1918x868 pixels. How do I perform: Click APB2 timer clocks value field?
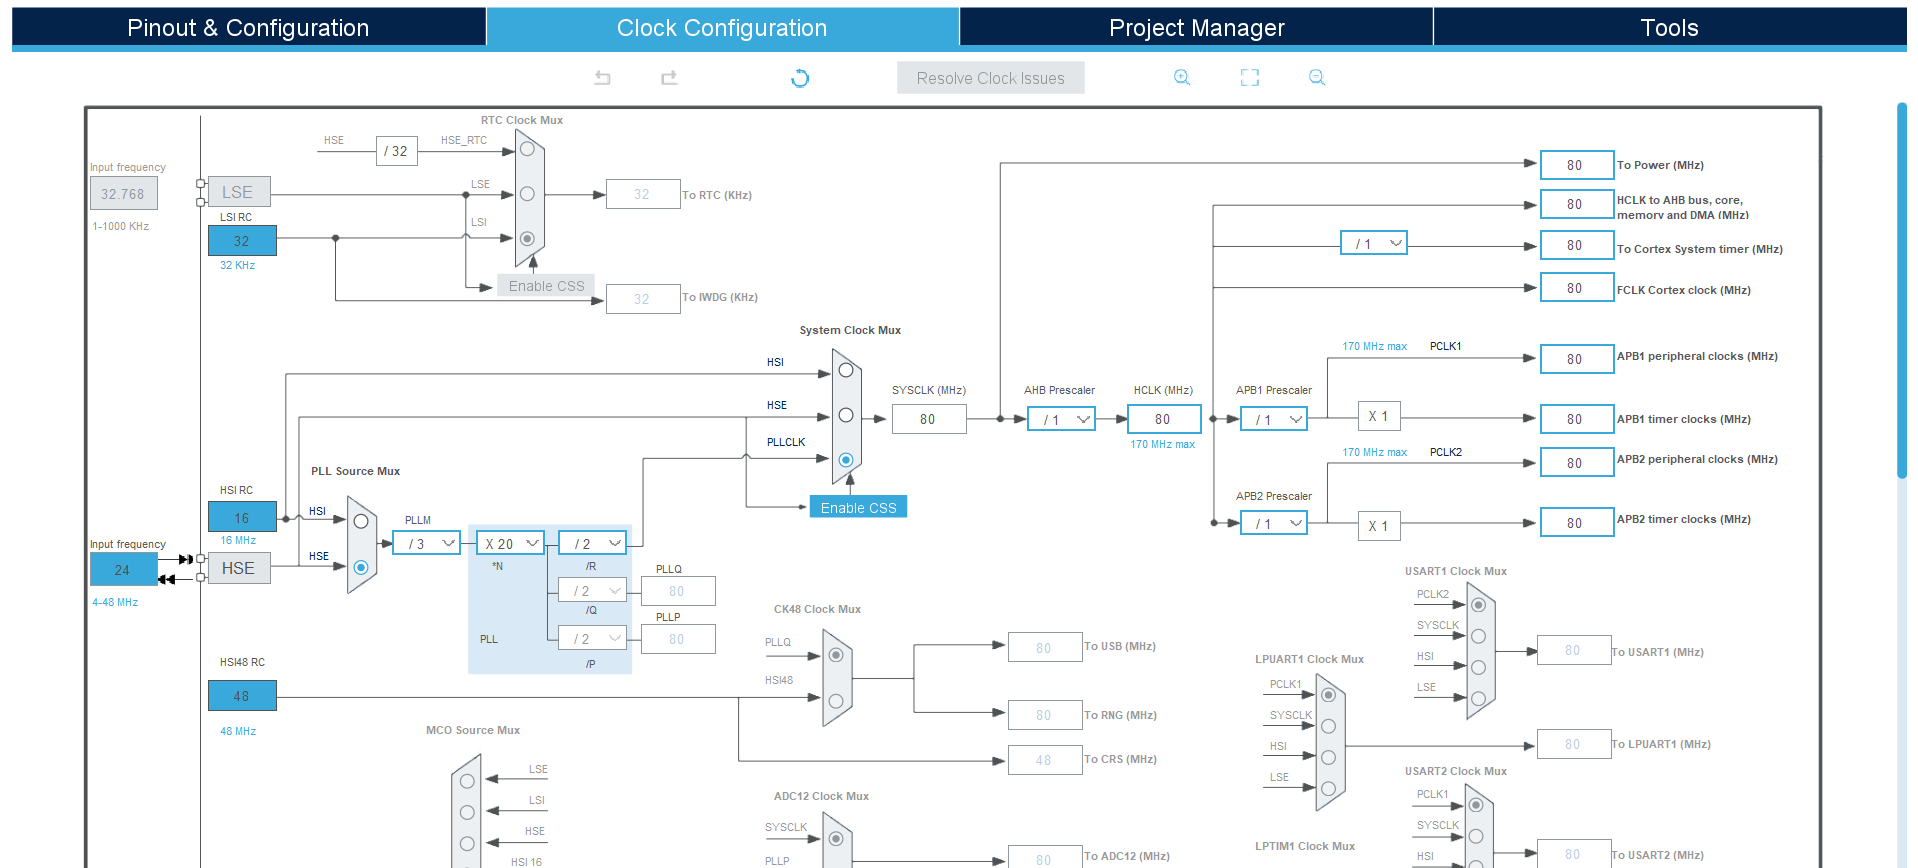point(1577,523)
